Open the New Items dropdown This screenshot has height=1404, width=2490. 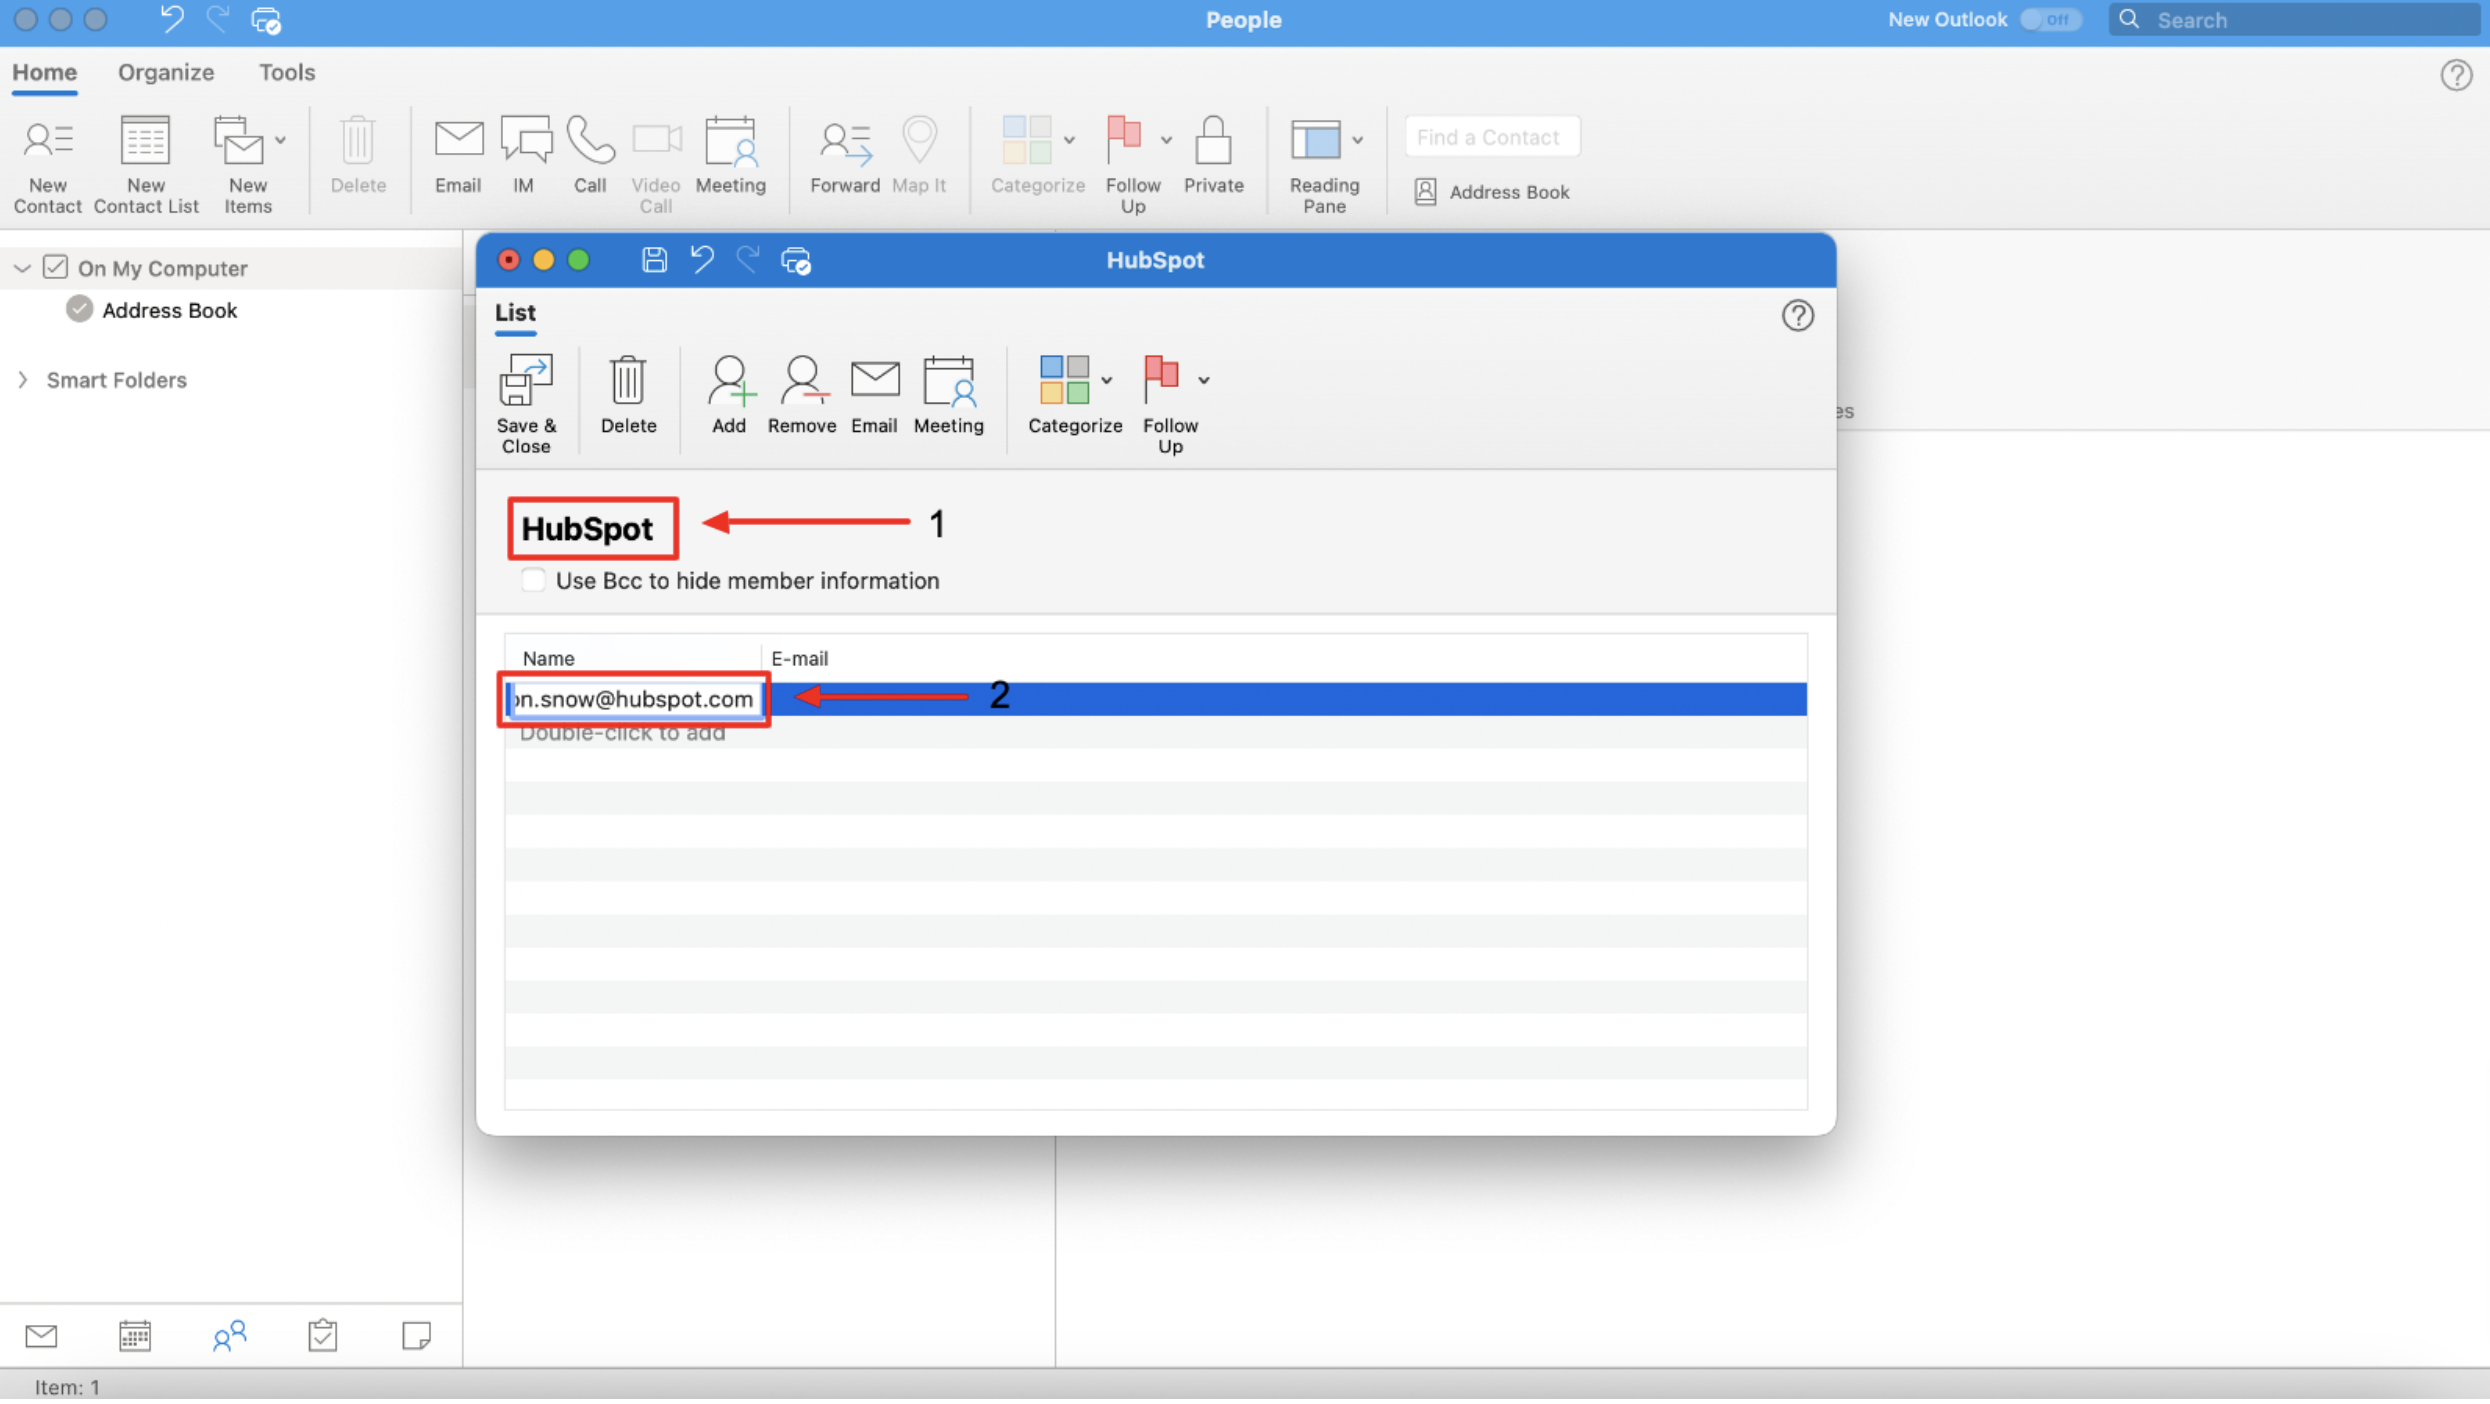[281, 140]
